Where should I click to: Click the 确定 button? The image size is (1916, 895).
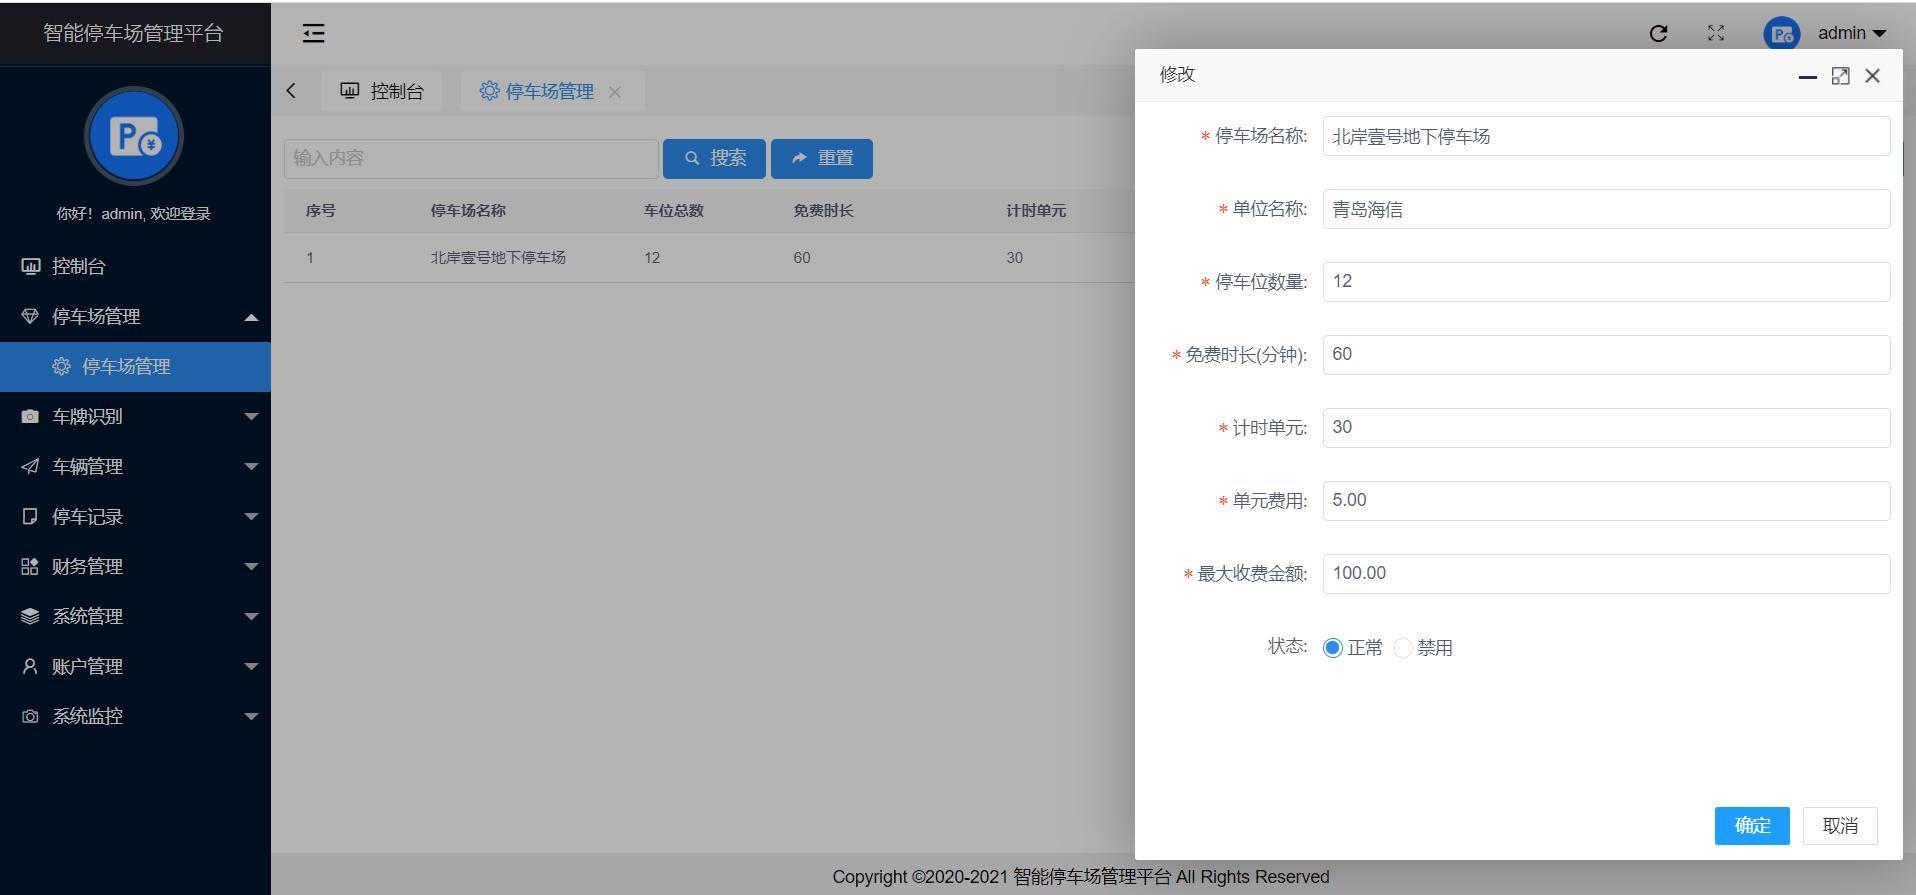(x=1751, y=826)
